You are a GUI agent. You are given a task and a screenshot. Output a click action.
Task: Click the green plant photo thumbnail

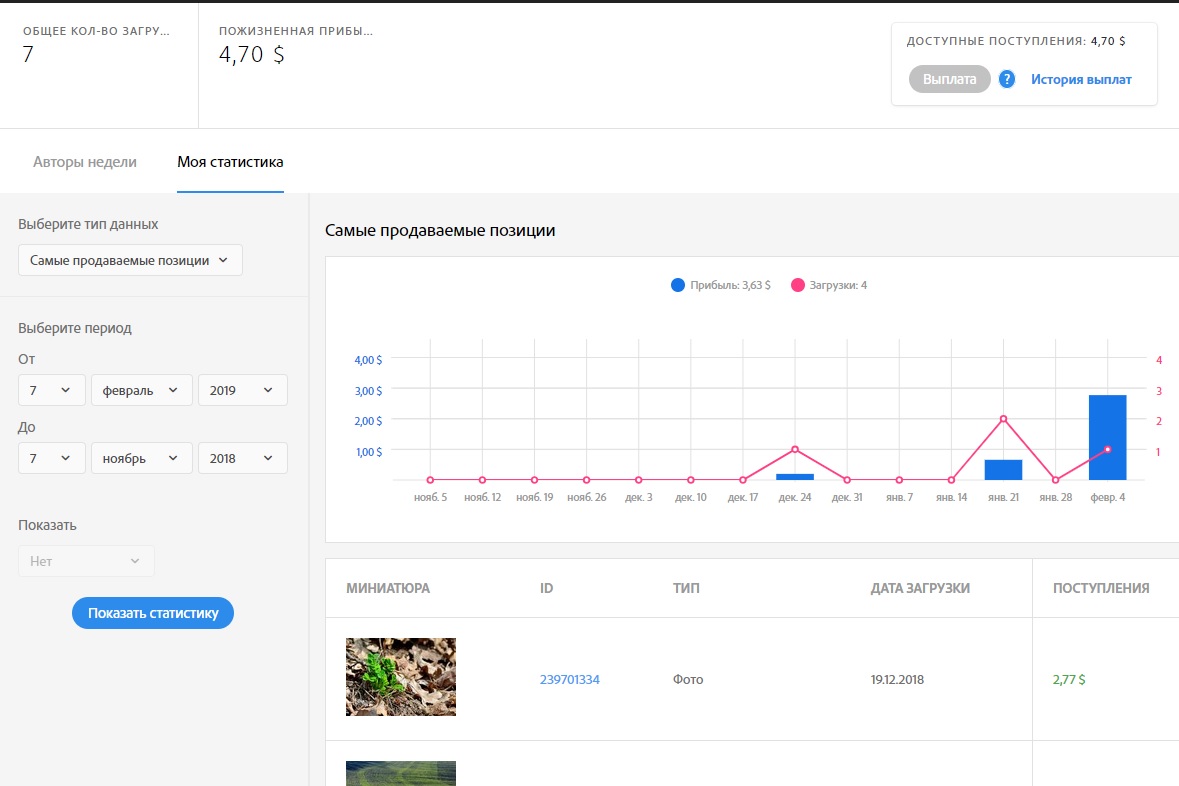coord(401,677)
